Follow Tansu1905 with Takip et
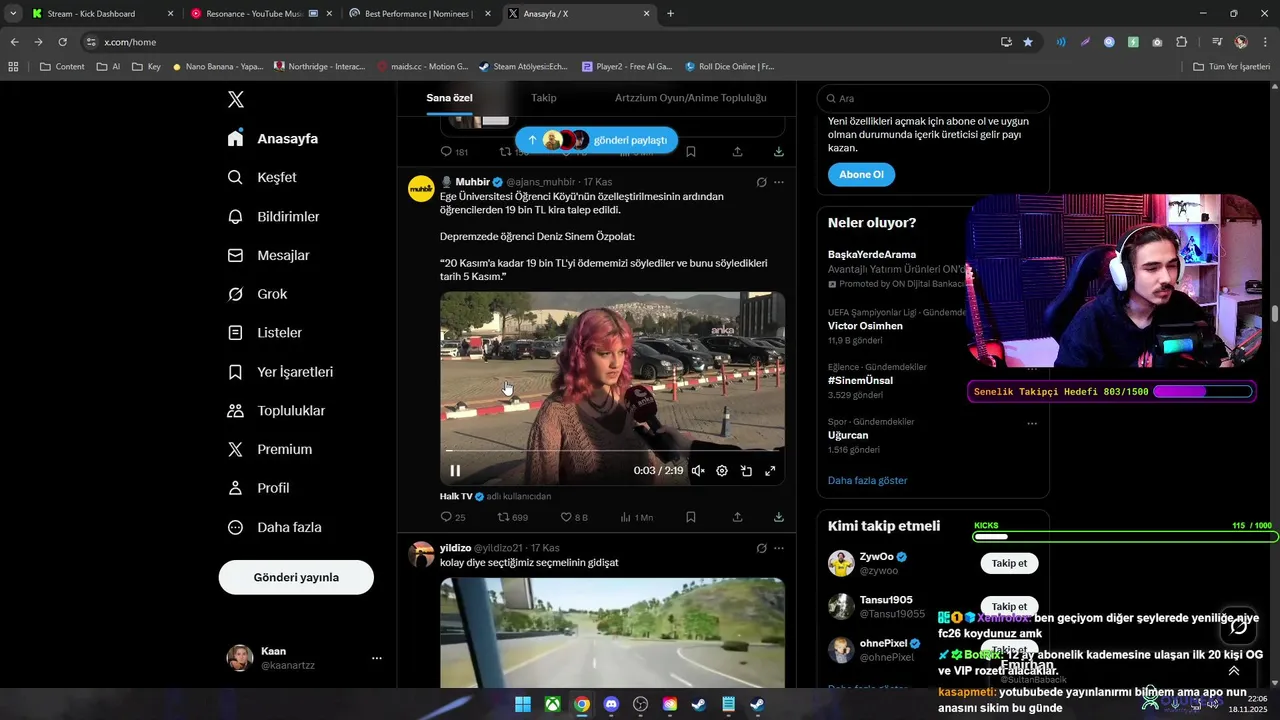Screen dimensions: 1280x720 (1009, 606)
